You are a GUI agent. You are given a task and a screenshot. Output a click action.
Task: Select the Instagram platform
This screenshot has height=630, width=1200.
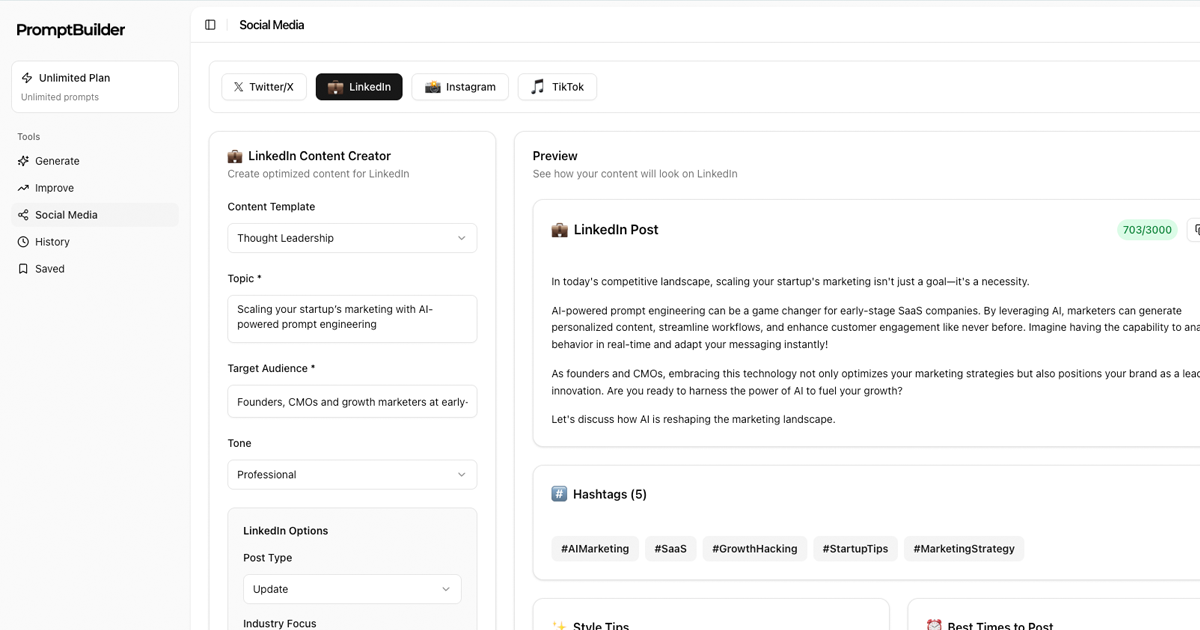[x=460, y=87]
